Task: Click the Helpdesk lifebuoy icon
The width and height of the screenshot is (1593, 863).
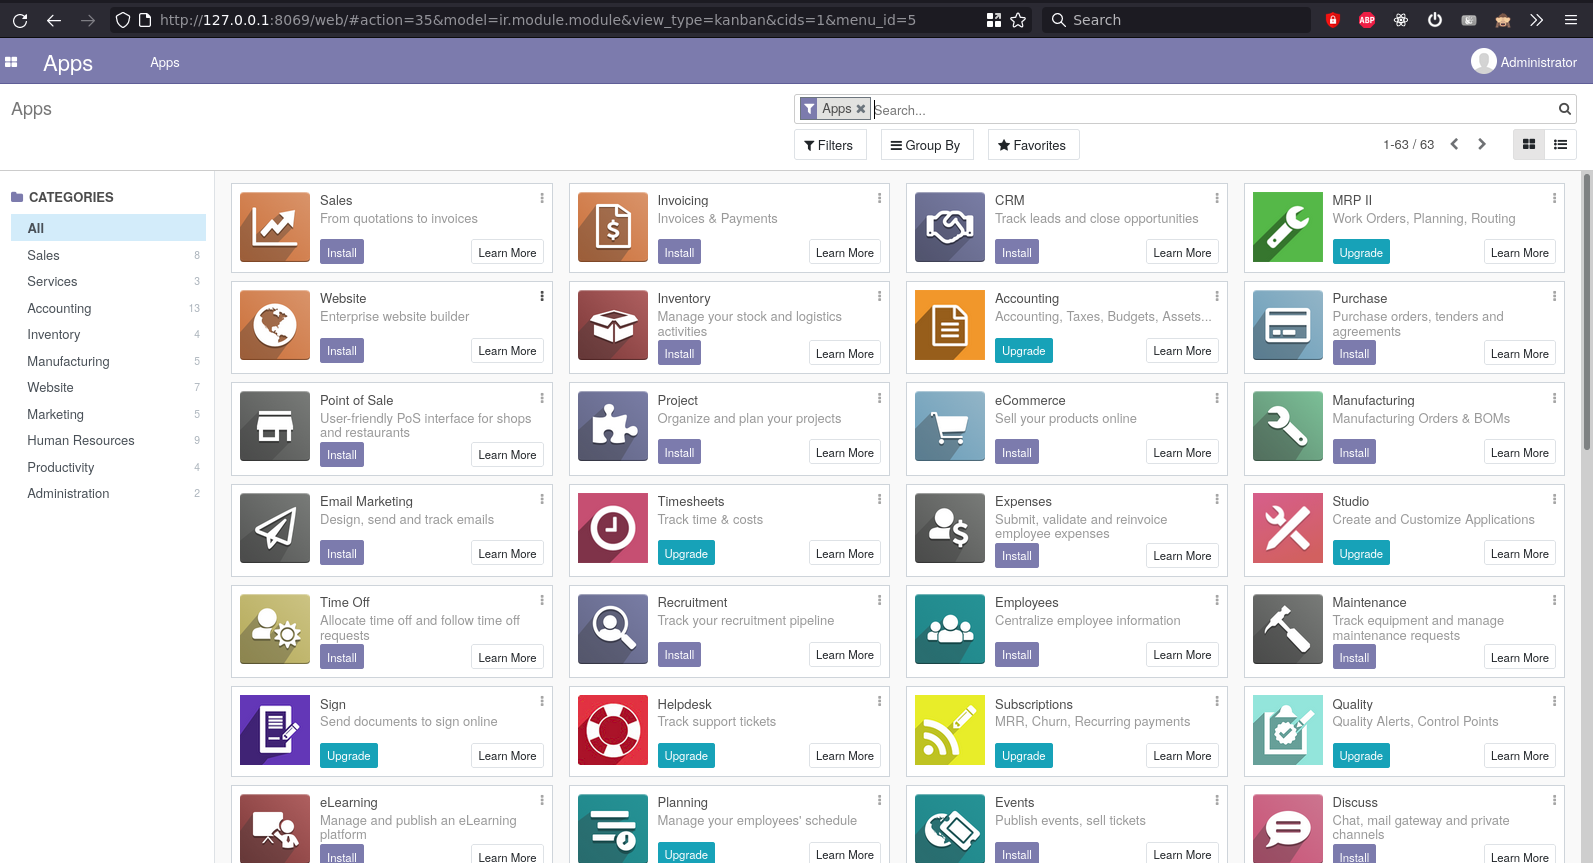Action: click(x=613, y=730)
